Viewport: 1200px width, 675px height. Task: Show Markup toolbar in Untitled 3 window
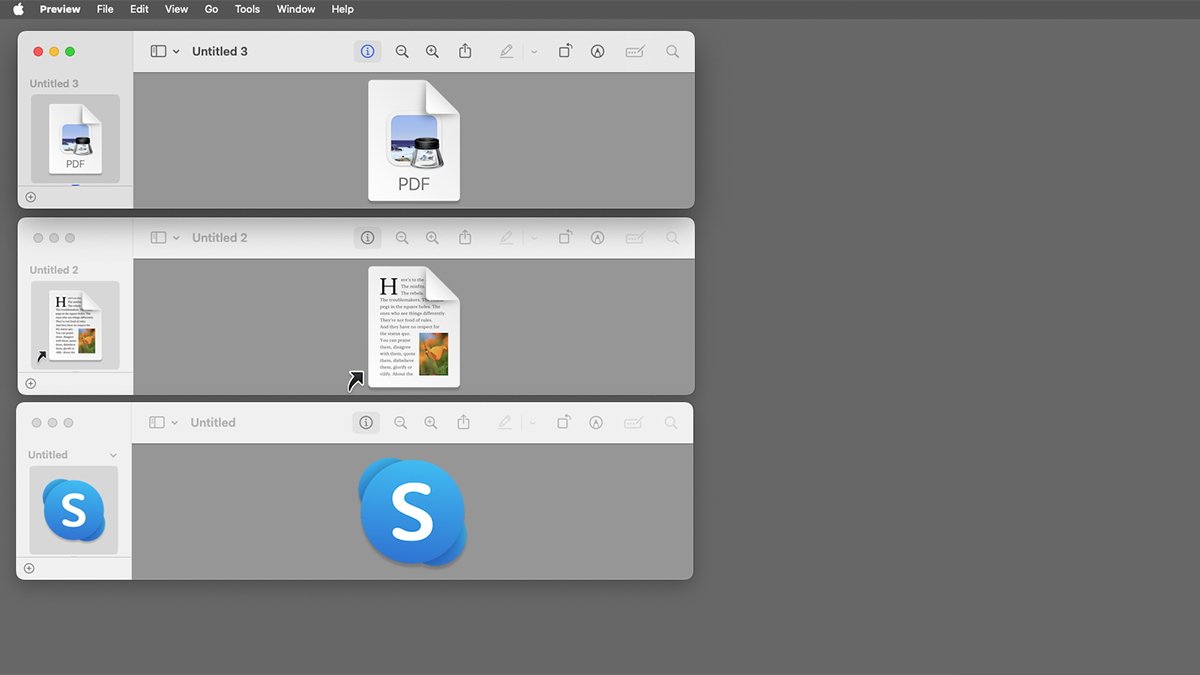597,51
